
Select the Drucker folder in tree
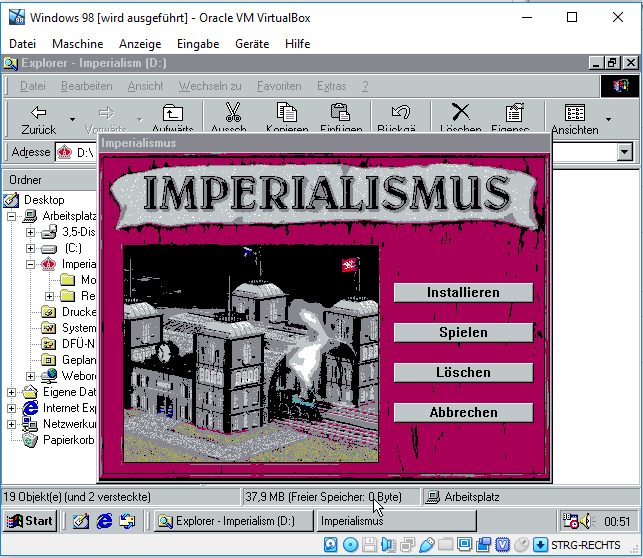coord(79,312)
